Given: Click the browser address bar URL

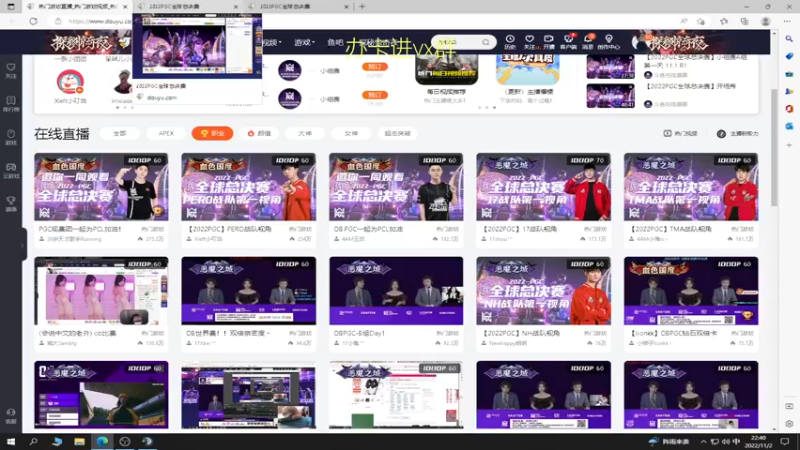Looking at the screenshot, I should click(100, 21).
